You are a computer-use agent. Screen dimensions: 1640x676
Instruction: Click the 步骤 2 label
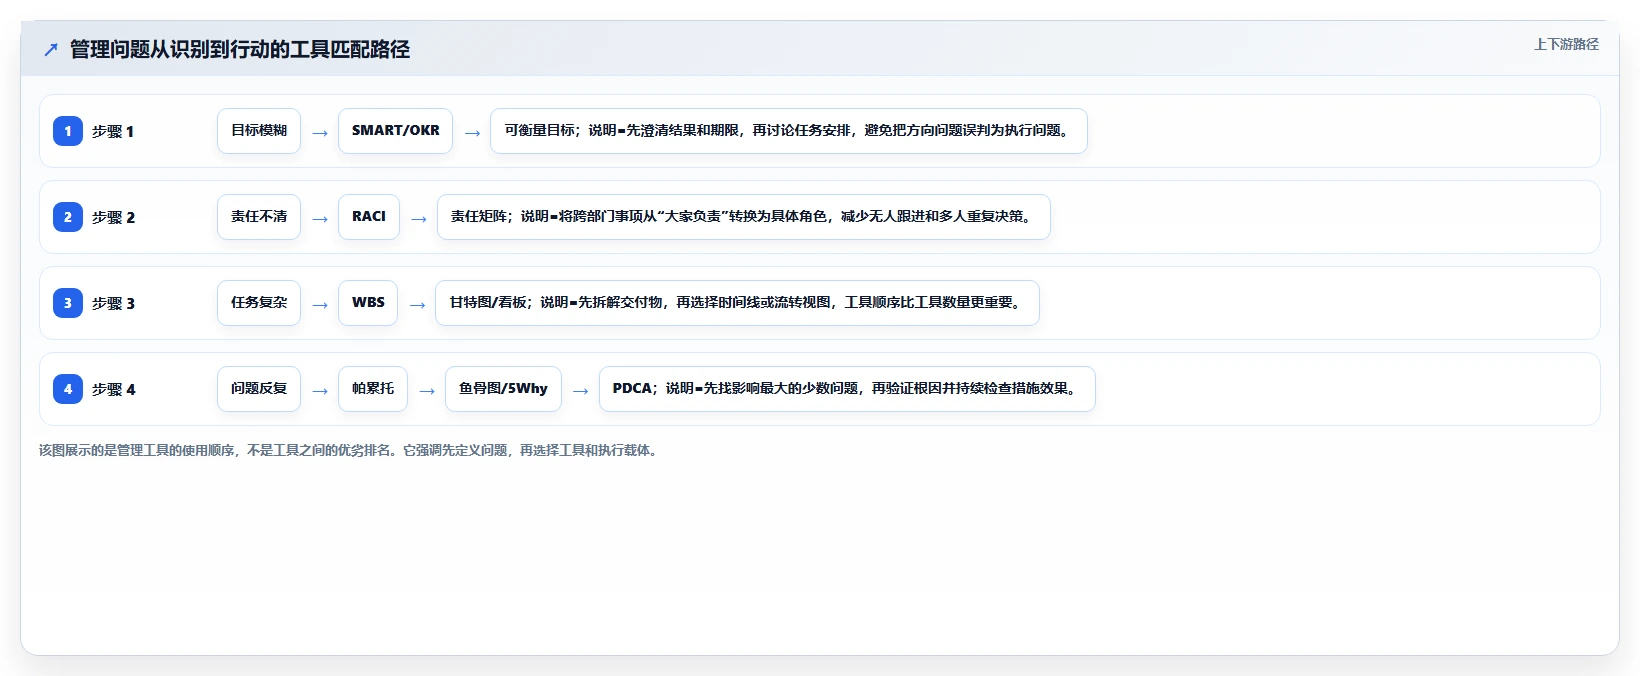(x=113, y=217)
